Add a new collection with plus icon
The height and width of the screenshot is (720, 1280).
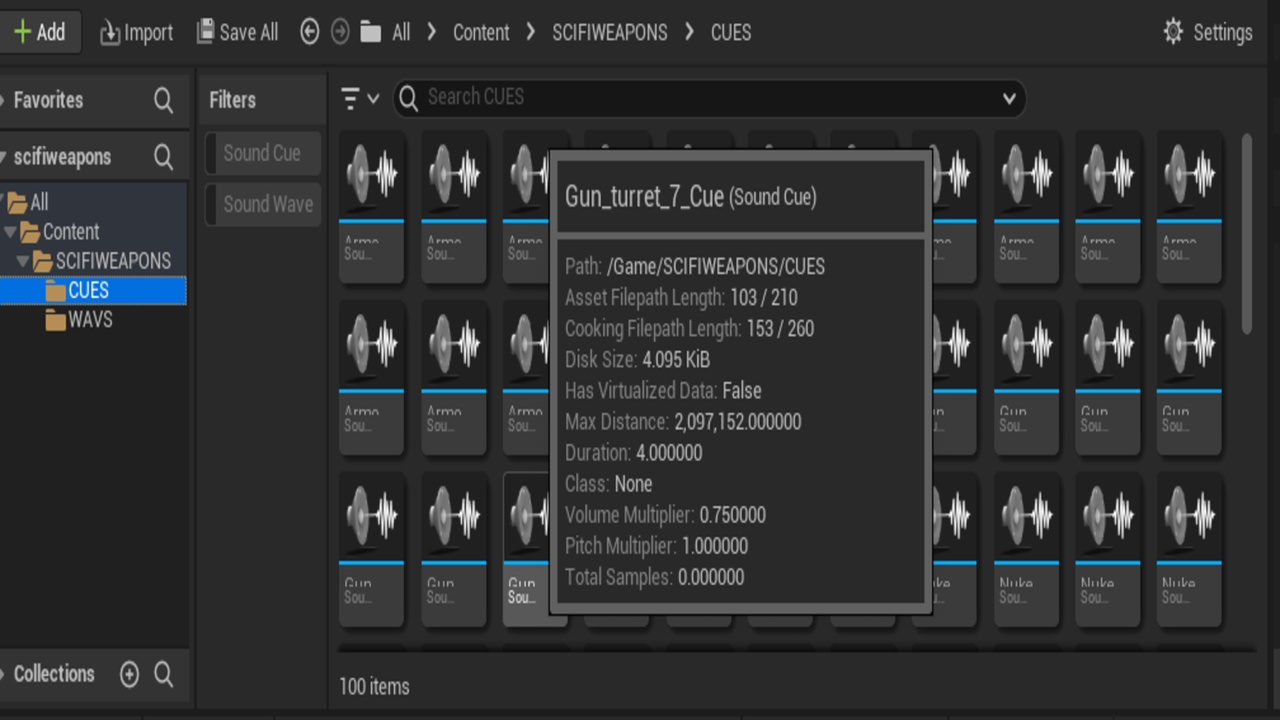129,674
